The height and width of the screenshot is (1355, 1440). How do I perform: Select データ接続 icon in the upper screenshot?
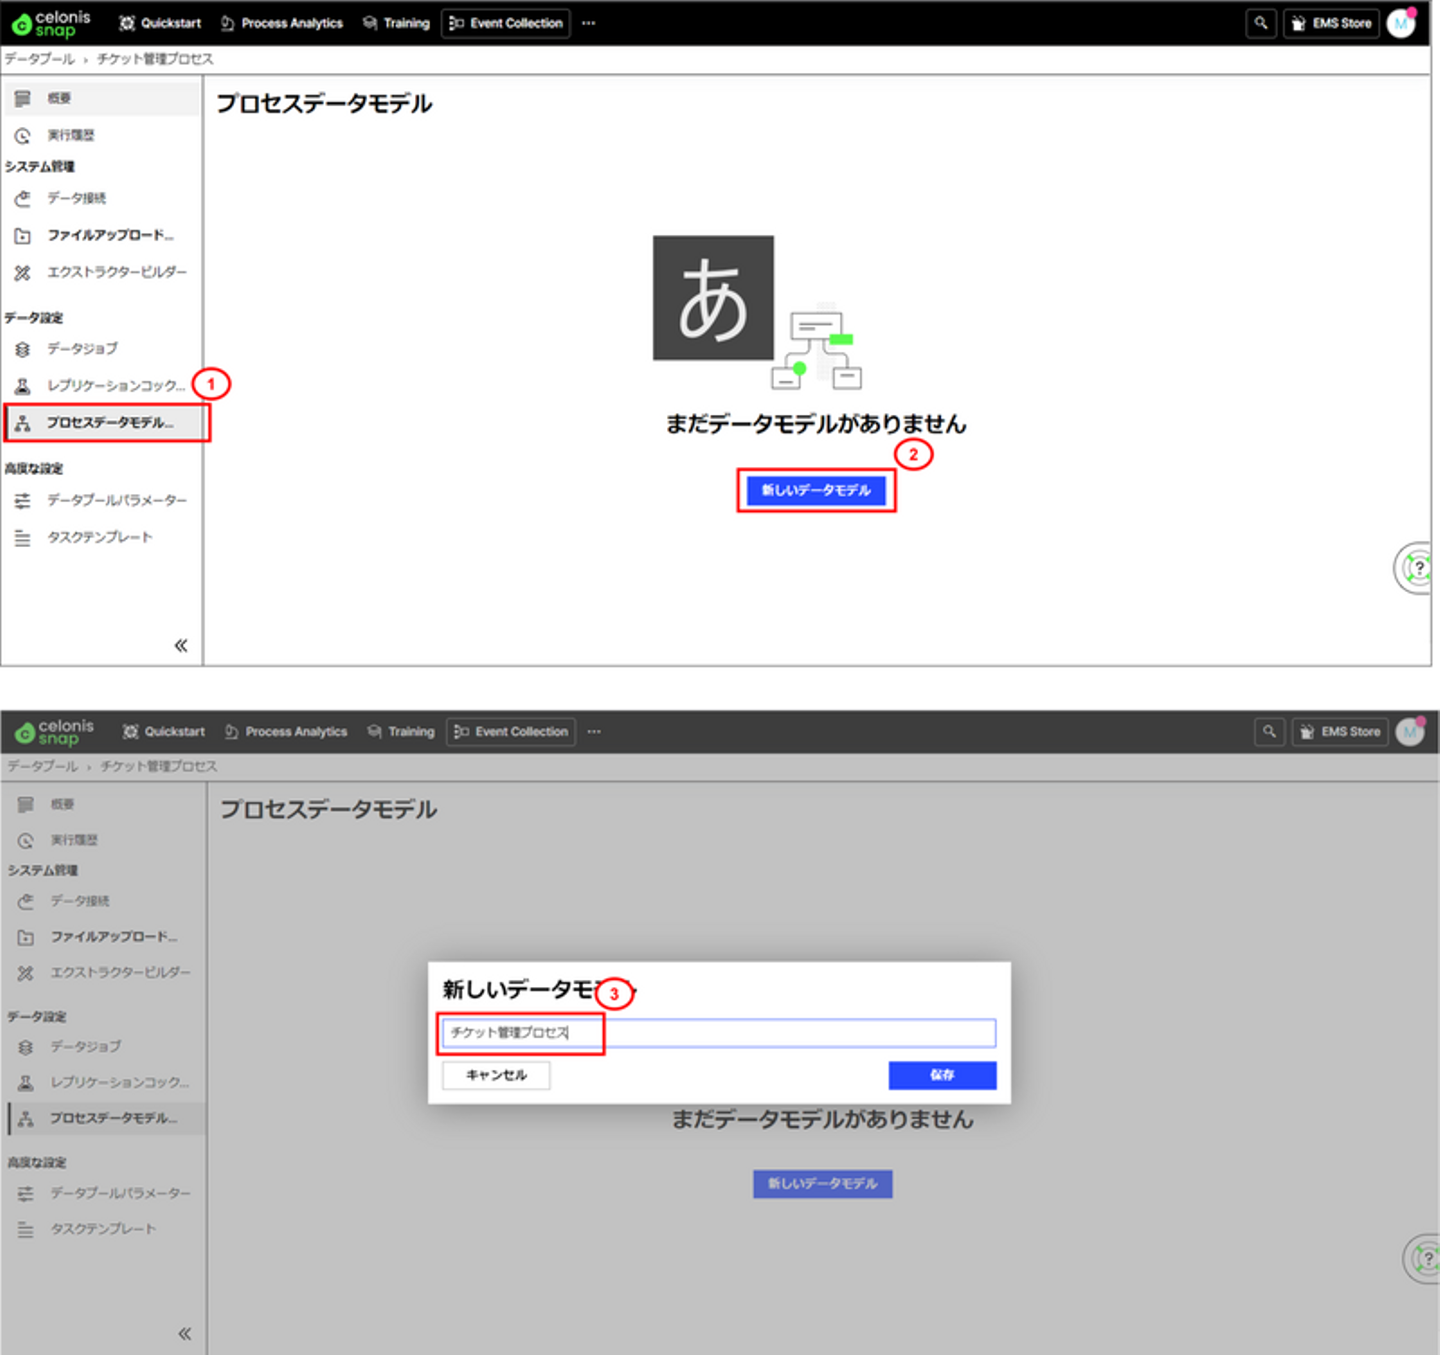pos(23,198)
